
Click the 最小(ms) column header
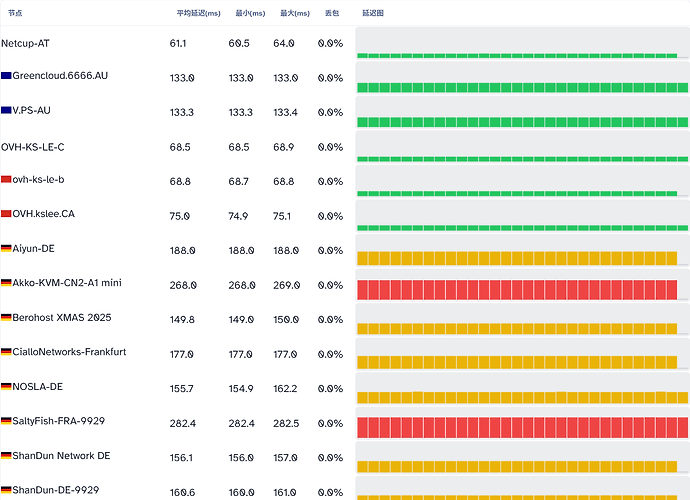coord(250,13)
